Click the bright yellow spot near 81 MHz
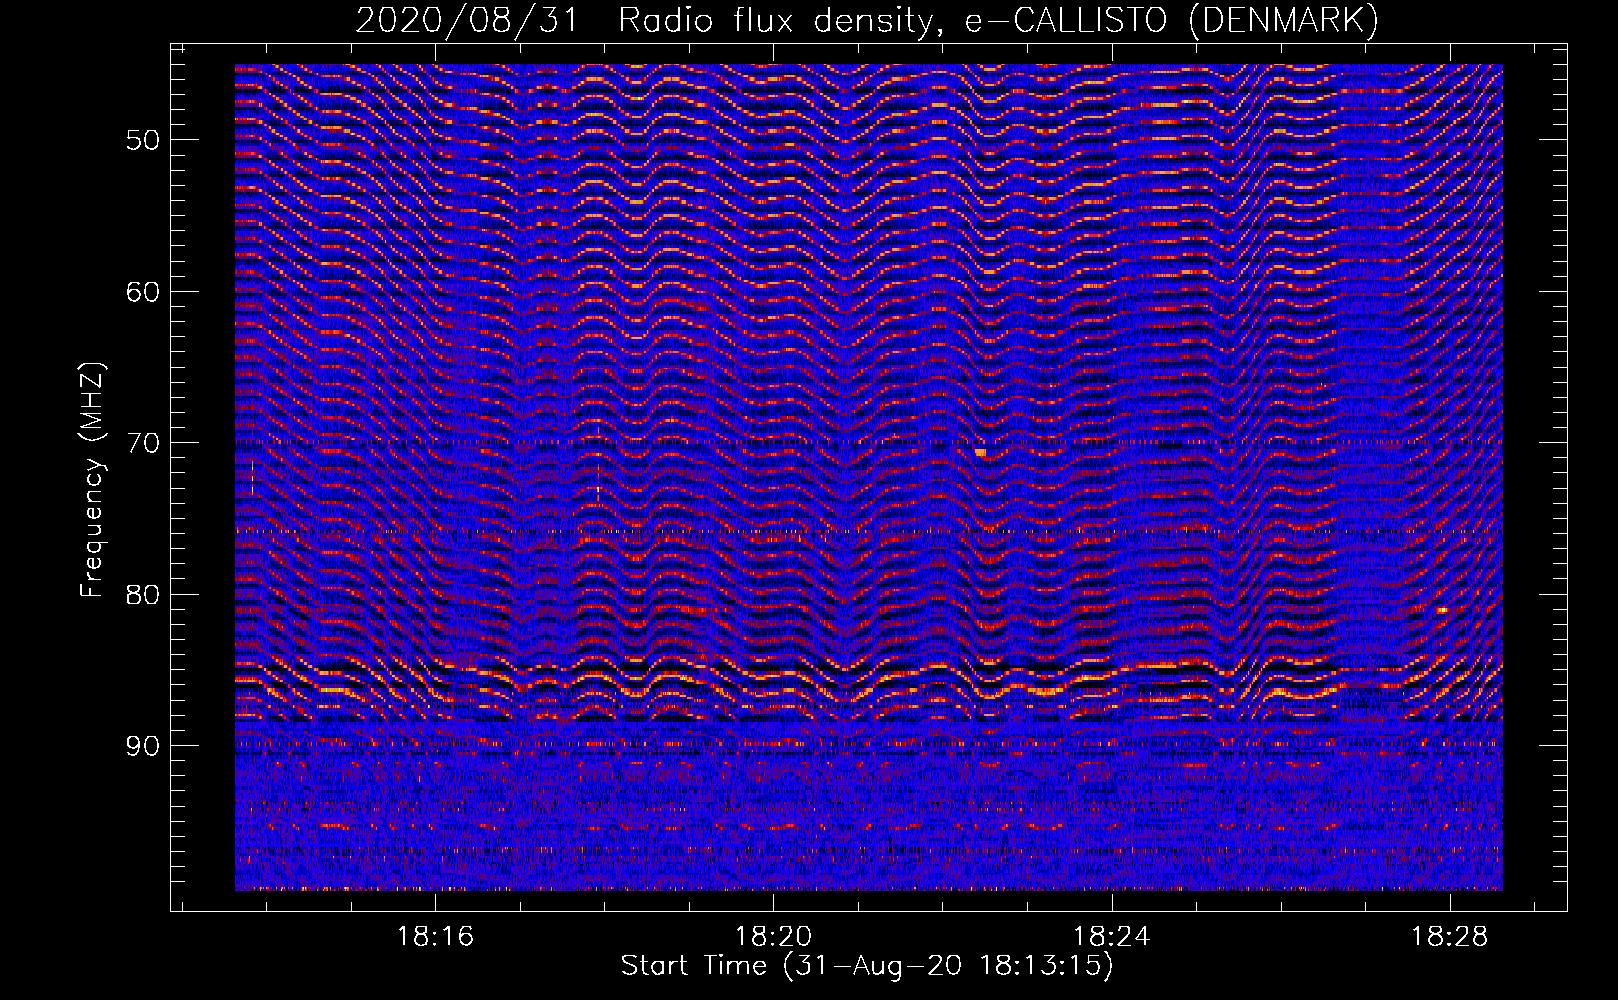This screenshot has width=1618, height=1000. tap(1442, 609)
